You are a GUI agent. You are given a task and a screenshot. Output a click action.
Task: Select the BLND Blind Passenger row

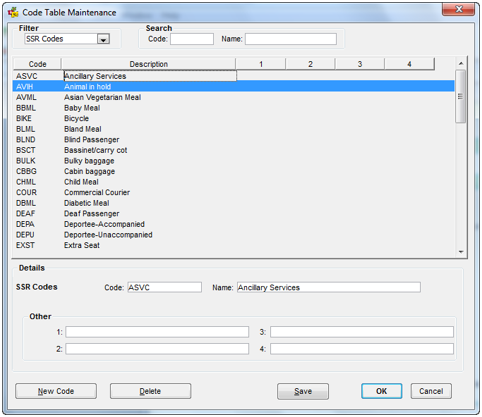234,140
